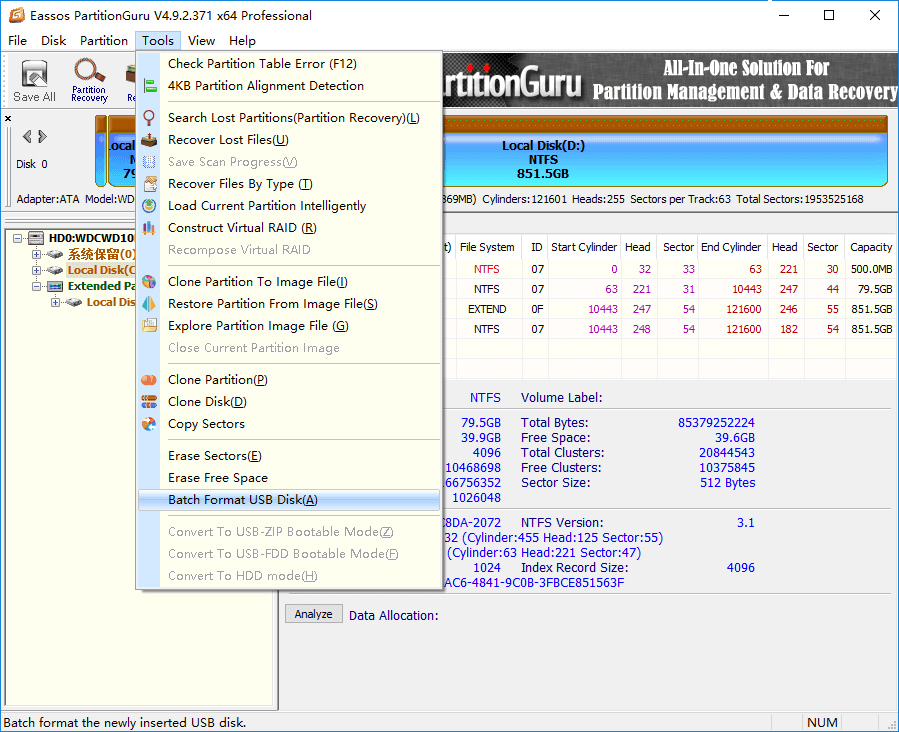This screenshot has height=732, width=899.
Task: Select Clone Partition To Image File
Action: 289,282
